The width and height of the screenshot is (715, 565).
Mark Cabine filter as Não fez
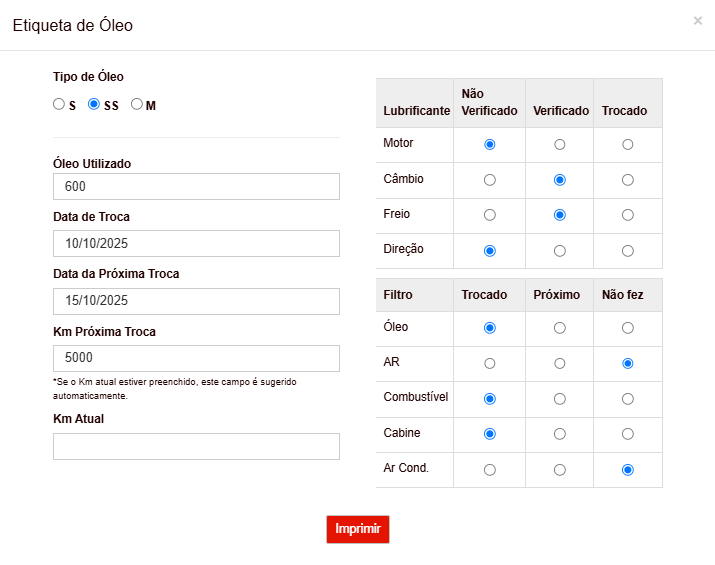coord(627,434)
